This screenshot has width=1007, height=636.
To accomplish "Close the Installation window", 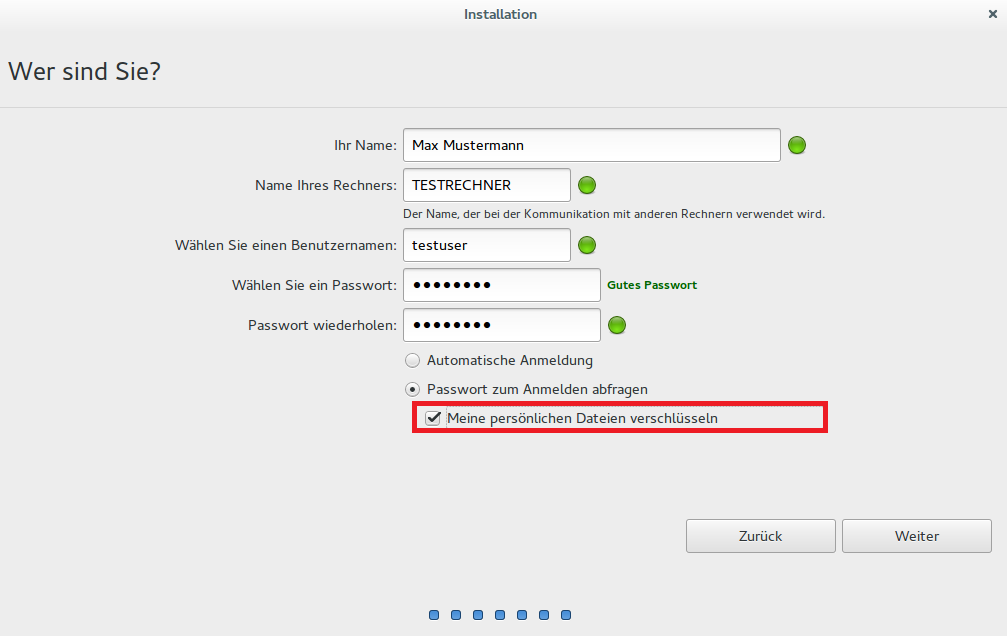I will (x=991, y=14).
